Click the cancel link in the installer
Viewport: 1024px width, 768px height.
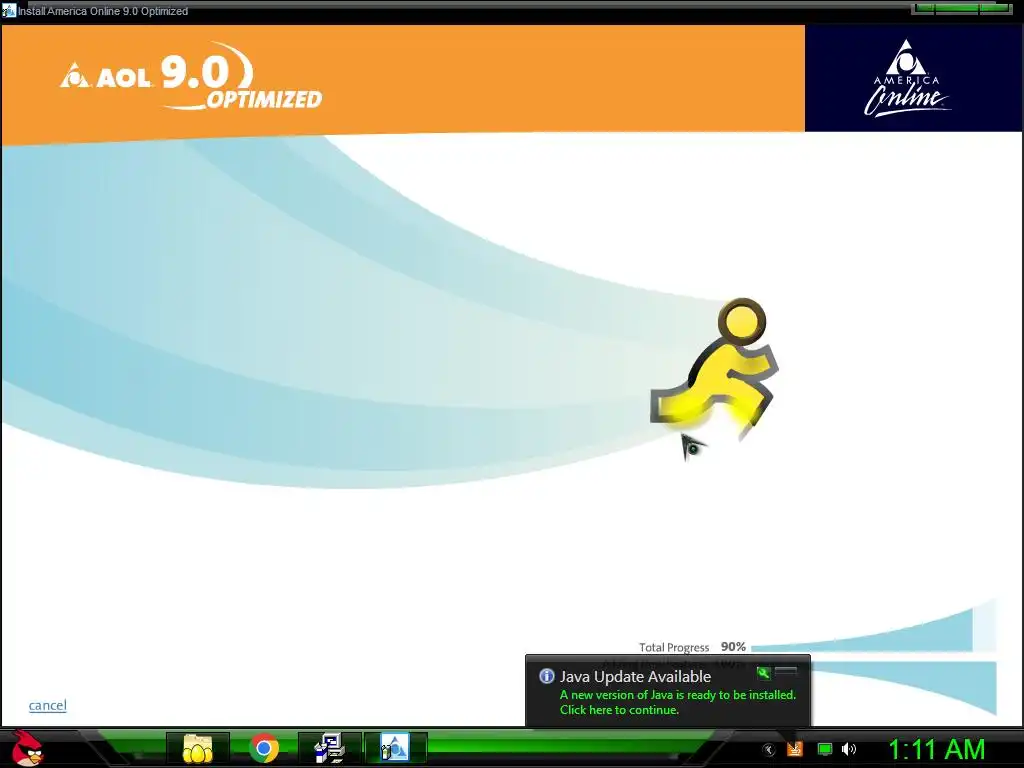tap(48, 705)
